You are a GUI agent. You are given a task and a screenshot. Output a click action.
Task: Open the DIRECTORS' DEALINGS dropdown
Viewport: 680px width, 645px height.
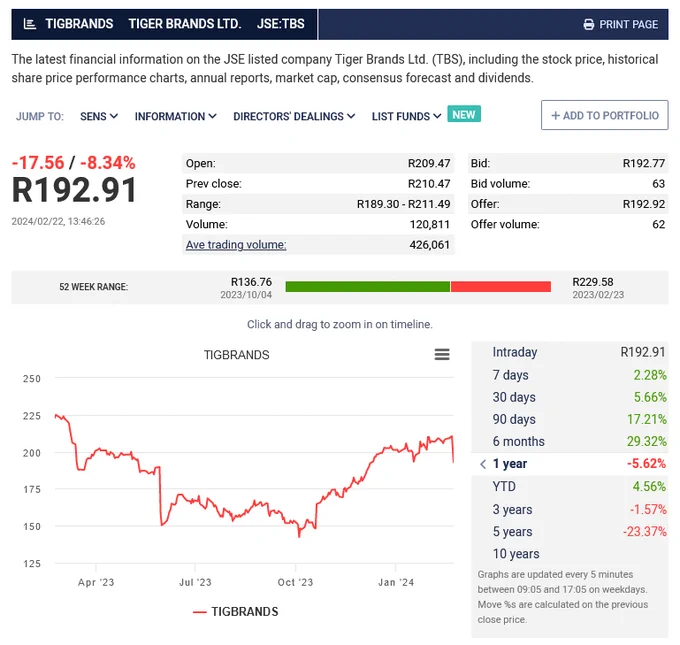point(294,116)
